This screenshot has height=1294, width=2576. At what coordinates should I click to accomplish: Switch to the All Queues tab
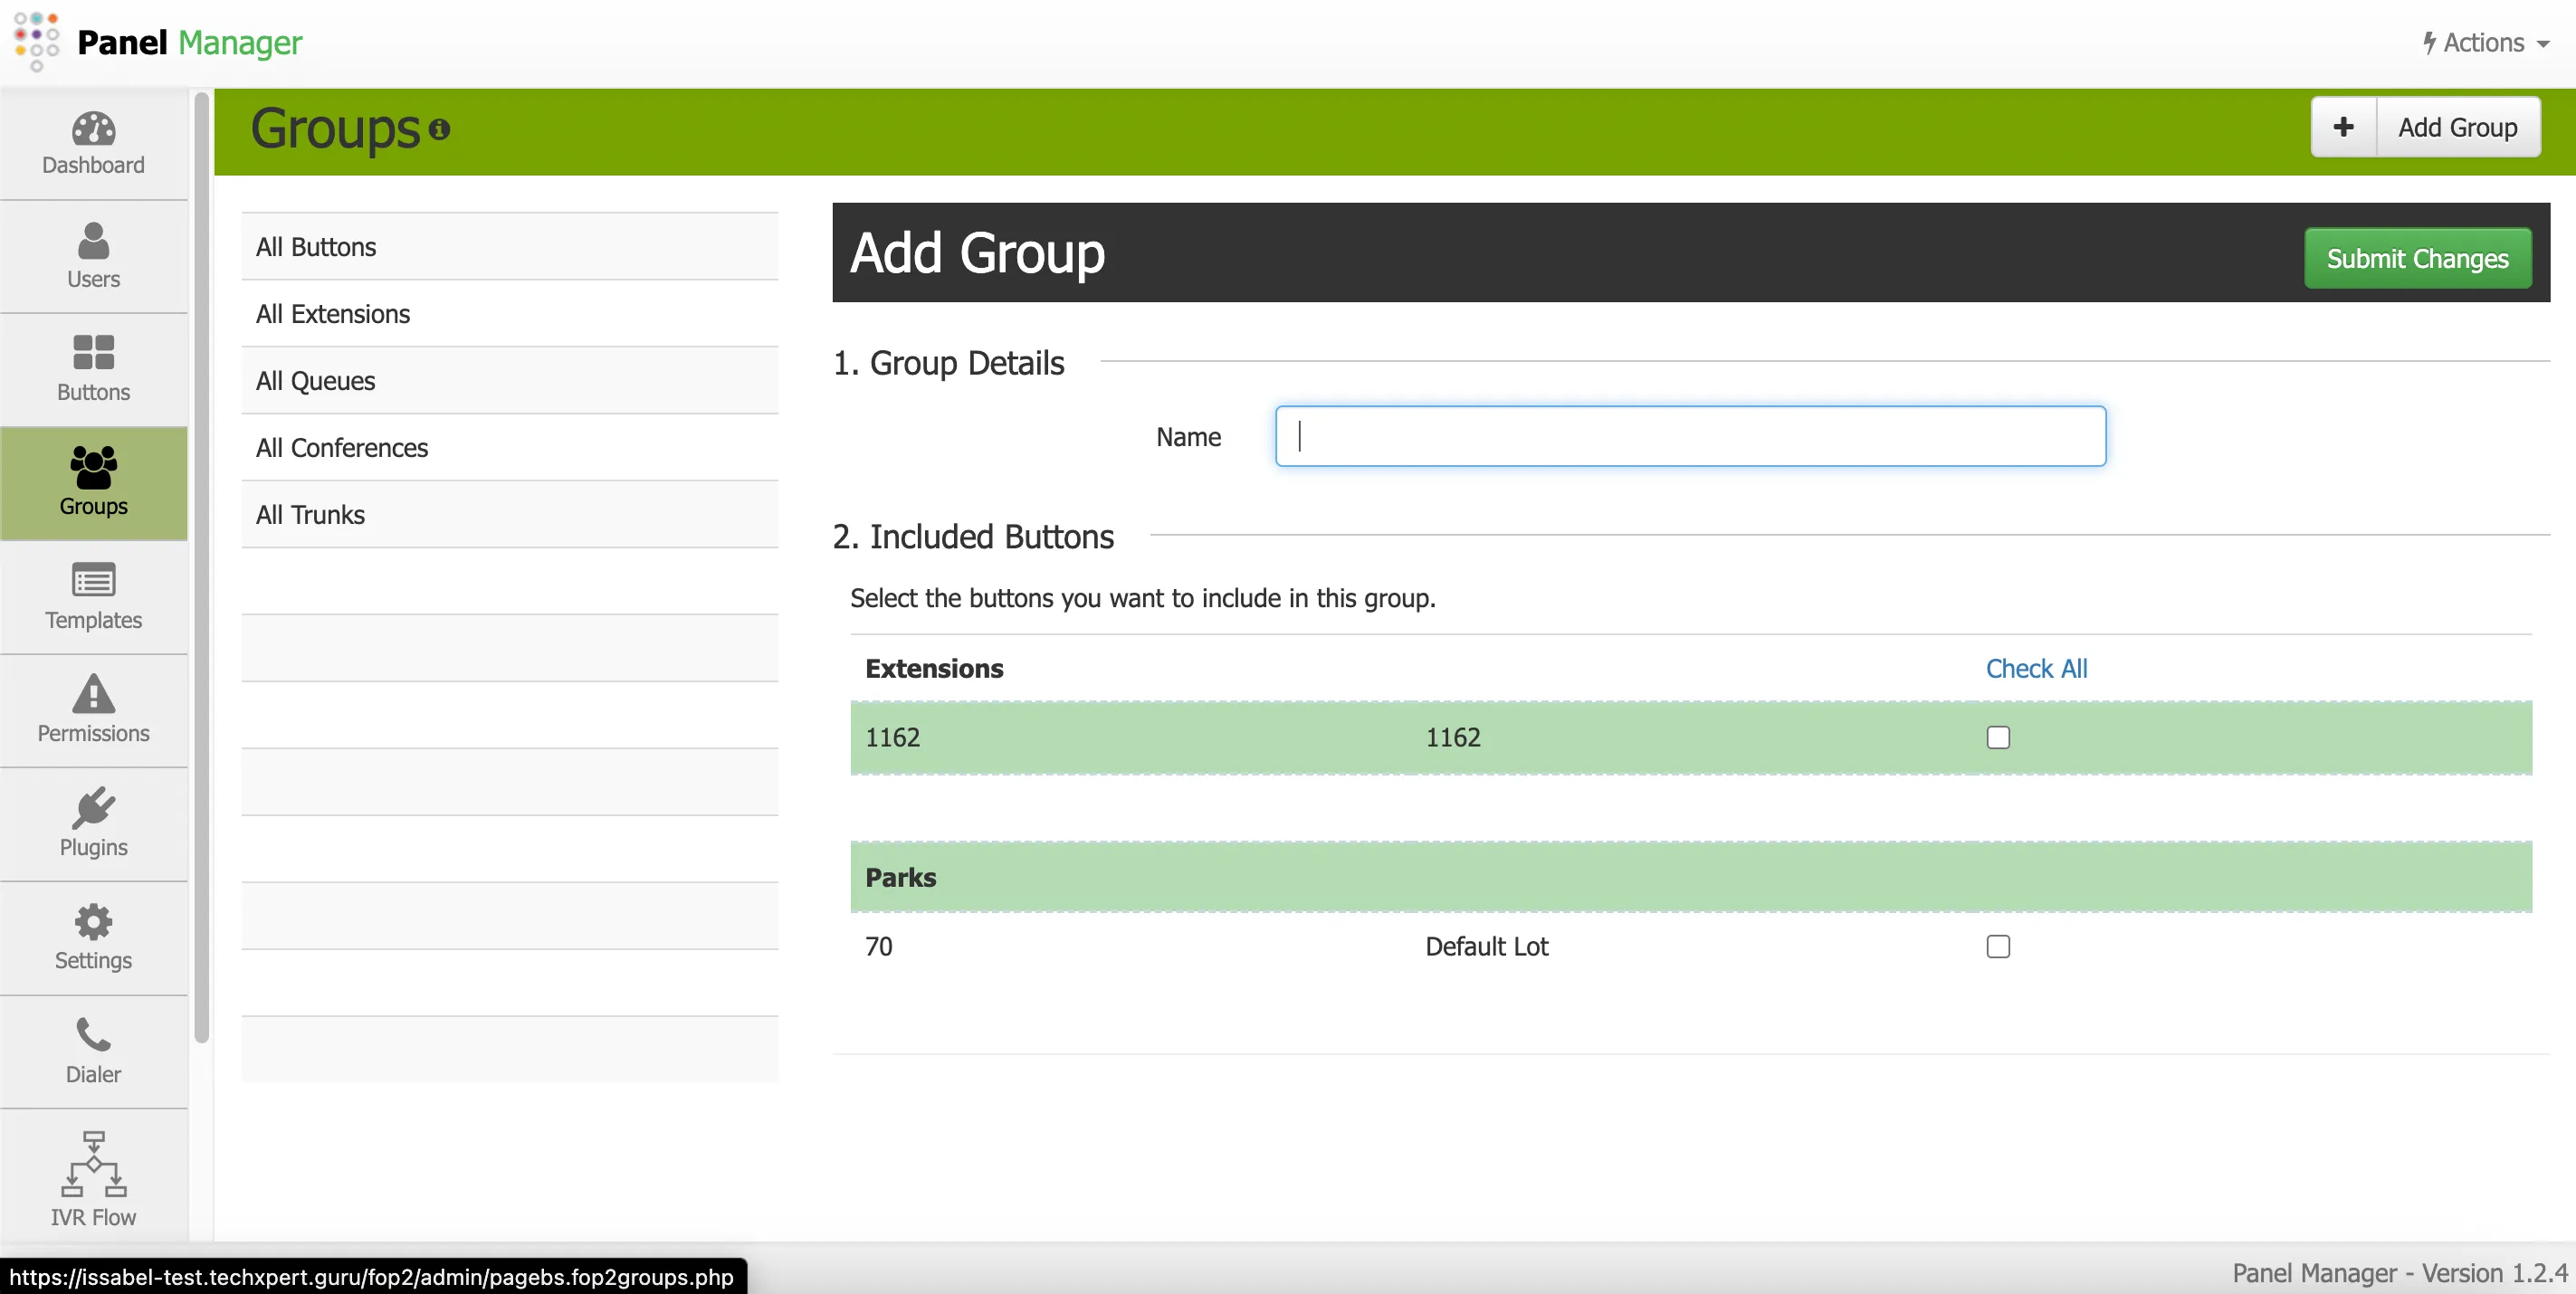tap(315, 380)
